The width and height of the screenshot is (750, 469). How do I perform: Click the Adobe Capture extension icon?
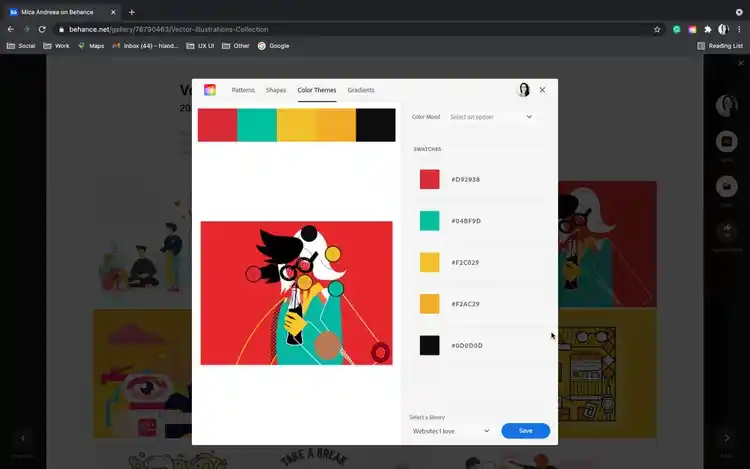point(692,29)
